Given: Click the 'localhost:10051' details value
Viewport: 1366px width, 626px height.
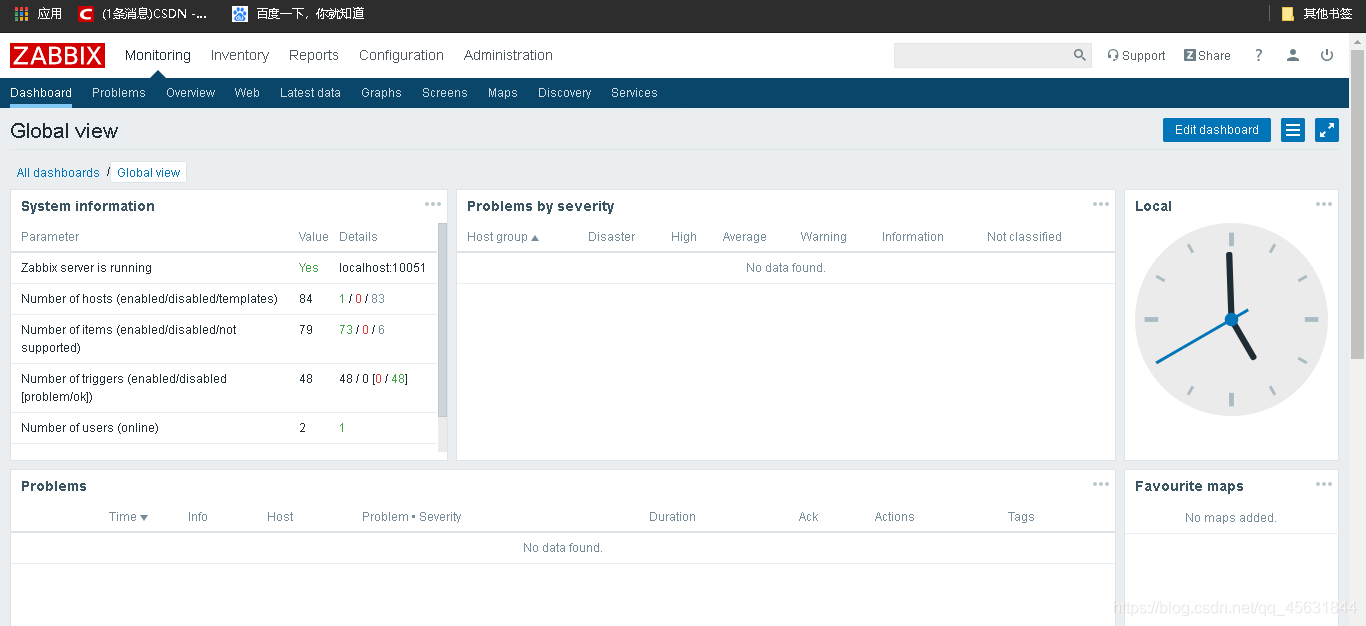Looking at the screenshot, I should [x=382, y=268].
